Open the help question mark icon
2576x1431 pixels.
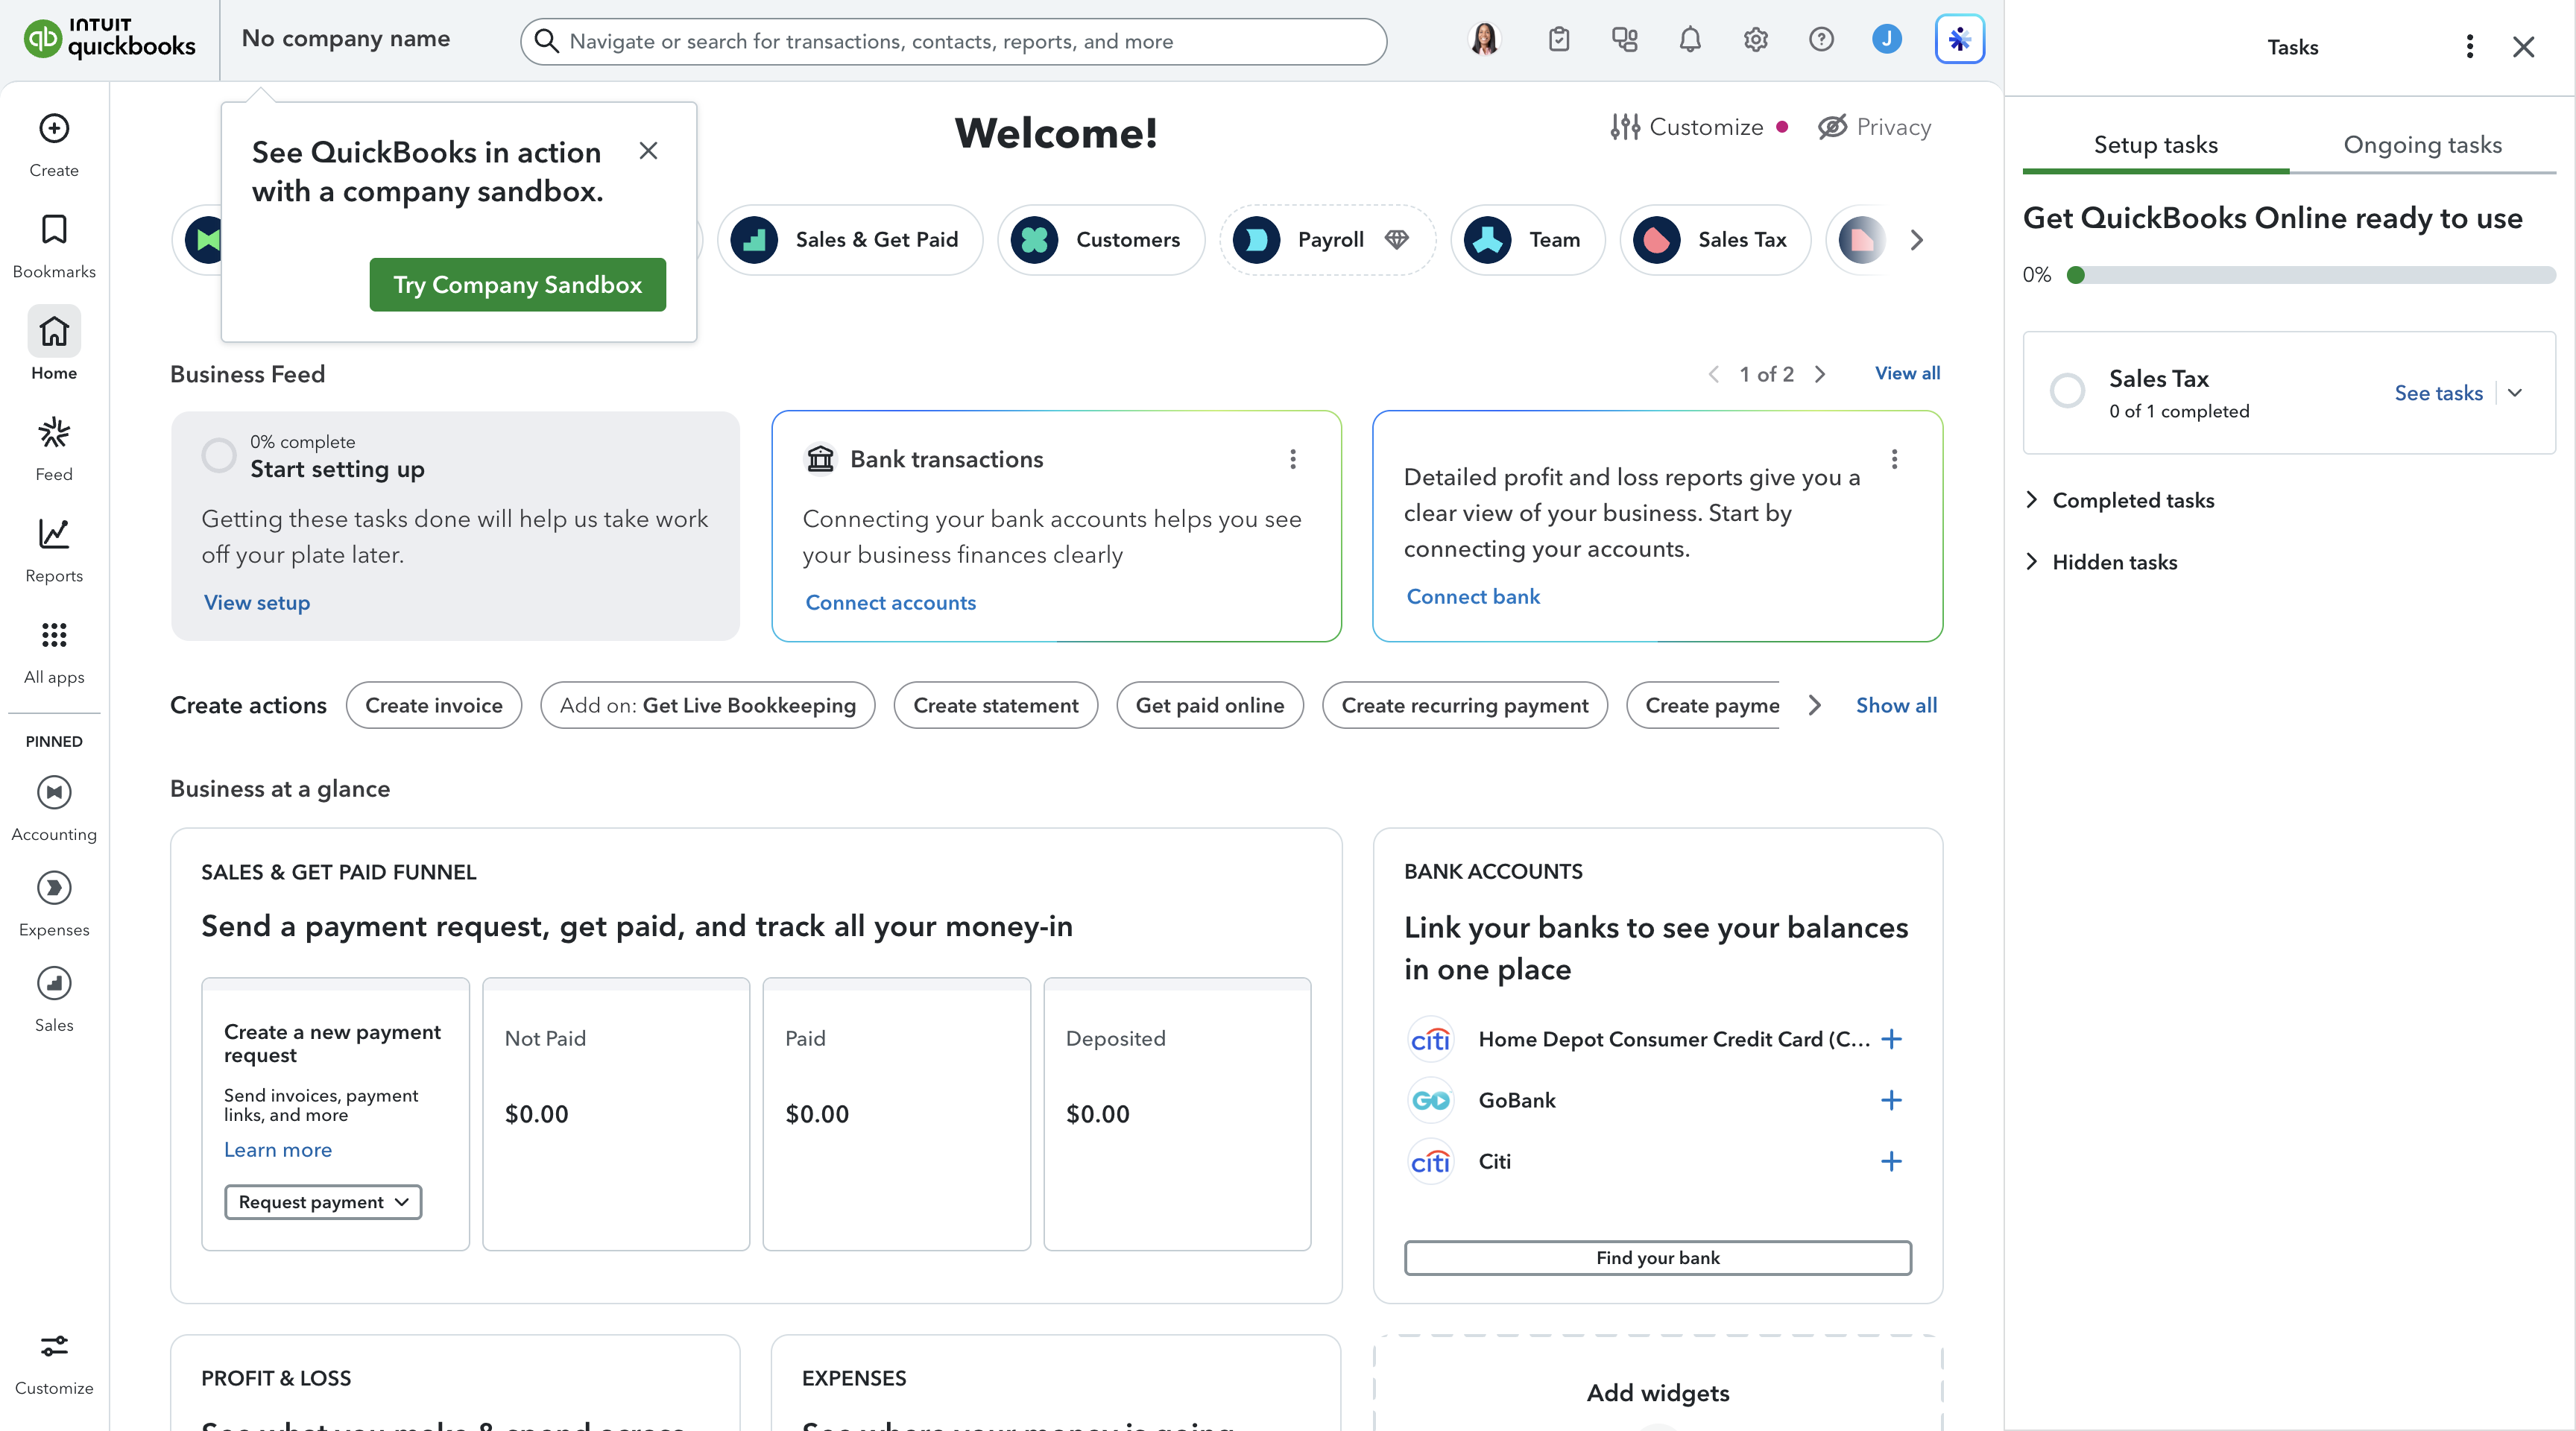coord(1822,40)
